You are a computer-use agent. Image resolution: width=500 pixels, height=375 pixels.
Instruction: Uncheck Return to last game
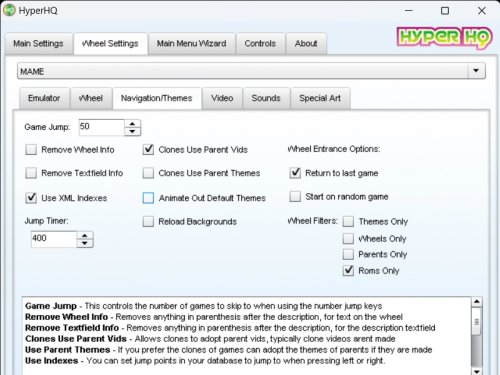click(x=295, y=173)
